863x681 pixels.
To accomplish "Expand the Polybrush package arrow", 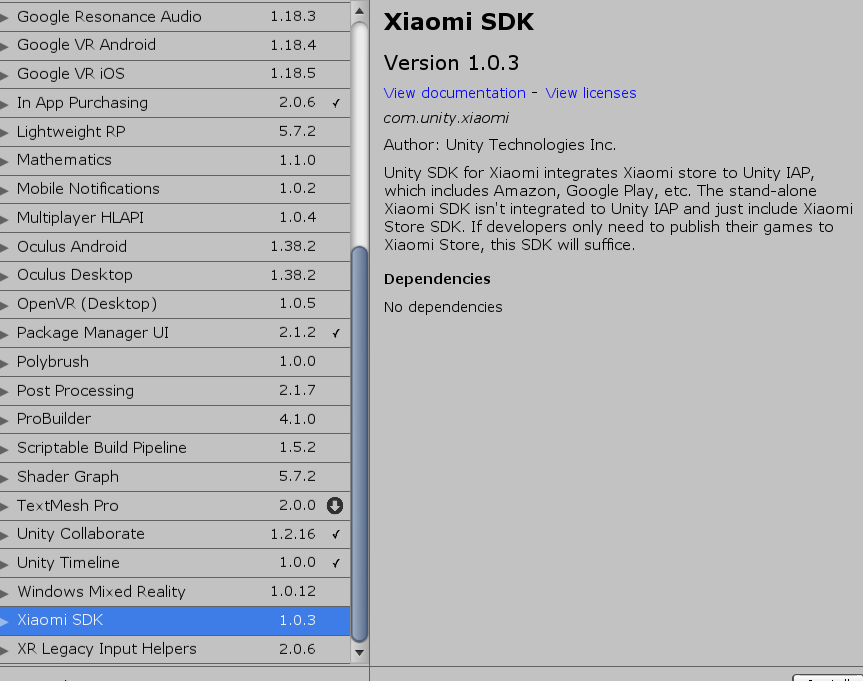I will pos(4,363).
